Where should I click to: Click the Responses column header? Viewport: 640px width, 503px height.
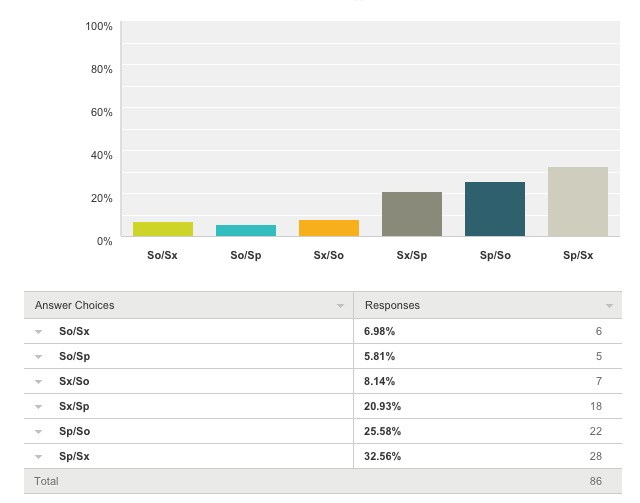click(392, 305)
